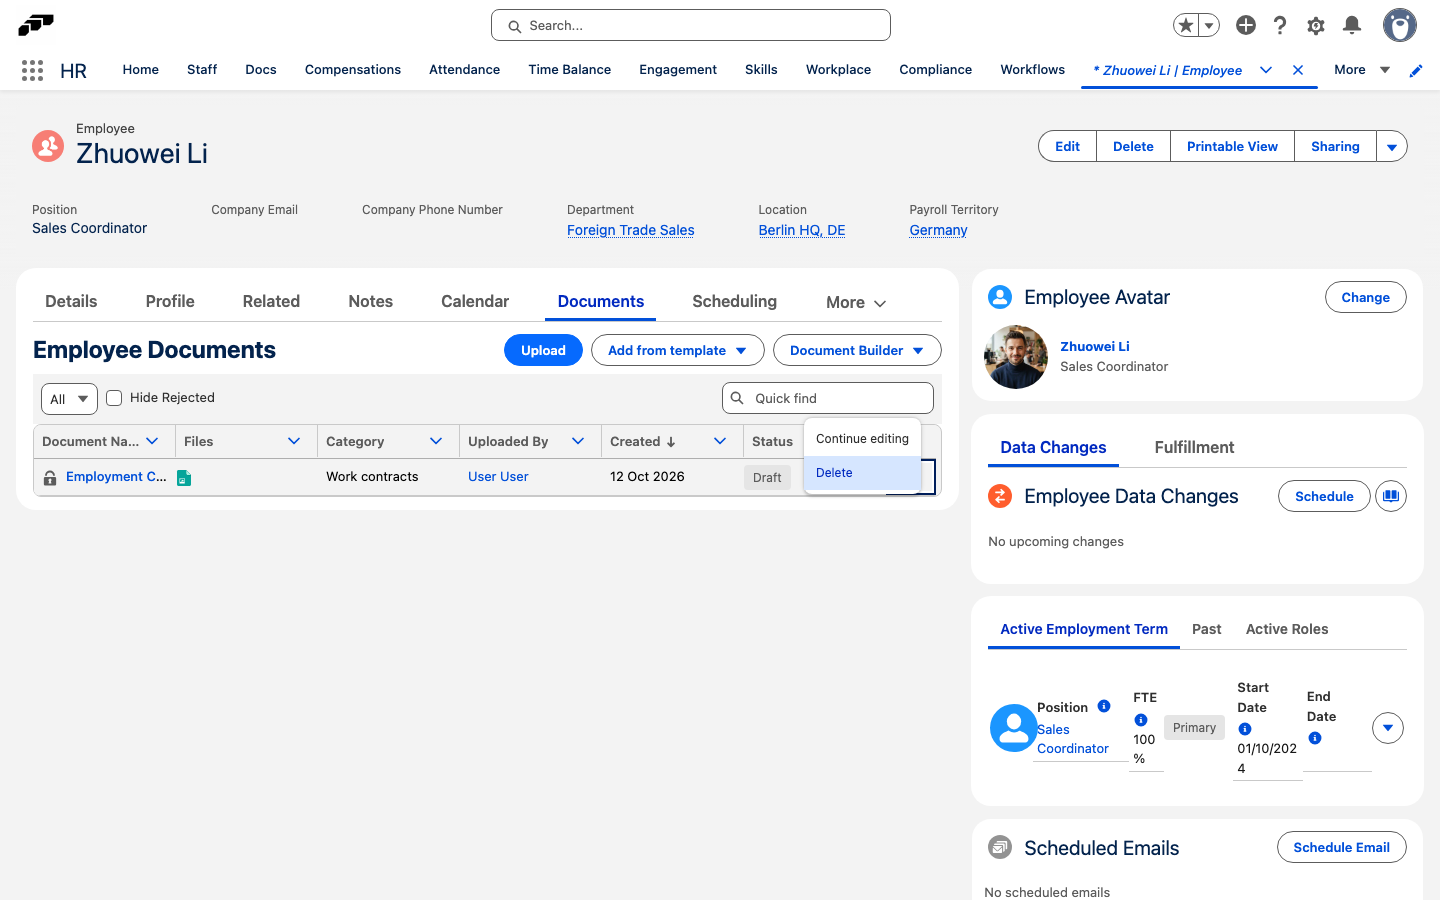Open the user profile avatar menu

1399,25
